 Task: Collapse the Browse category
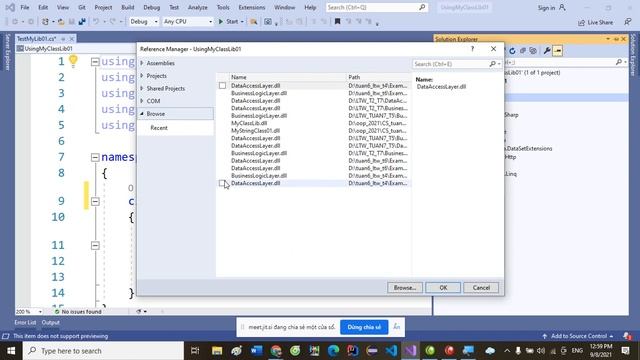click(142, 113)
